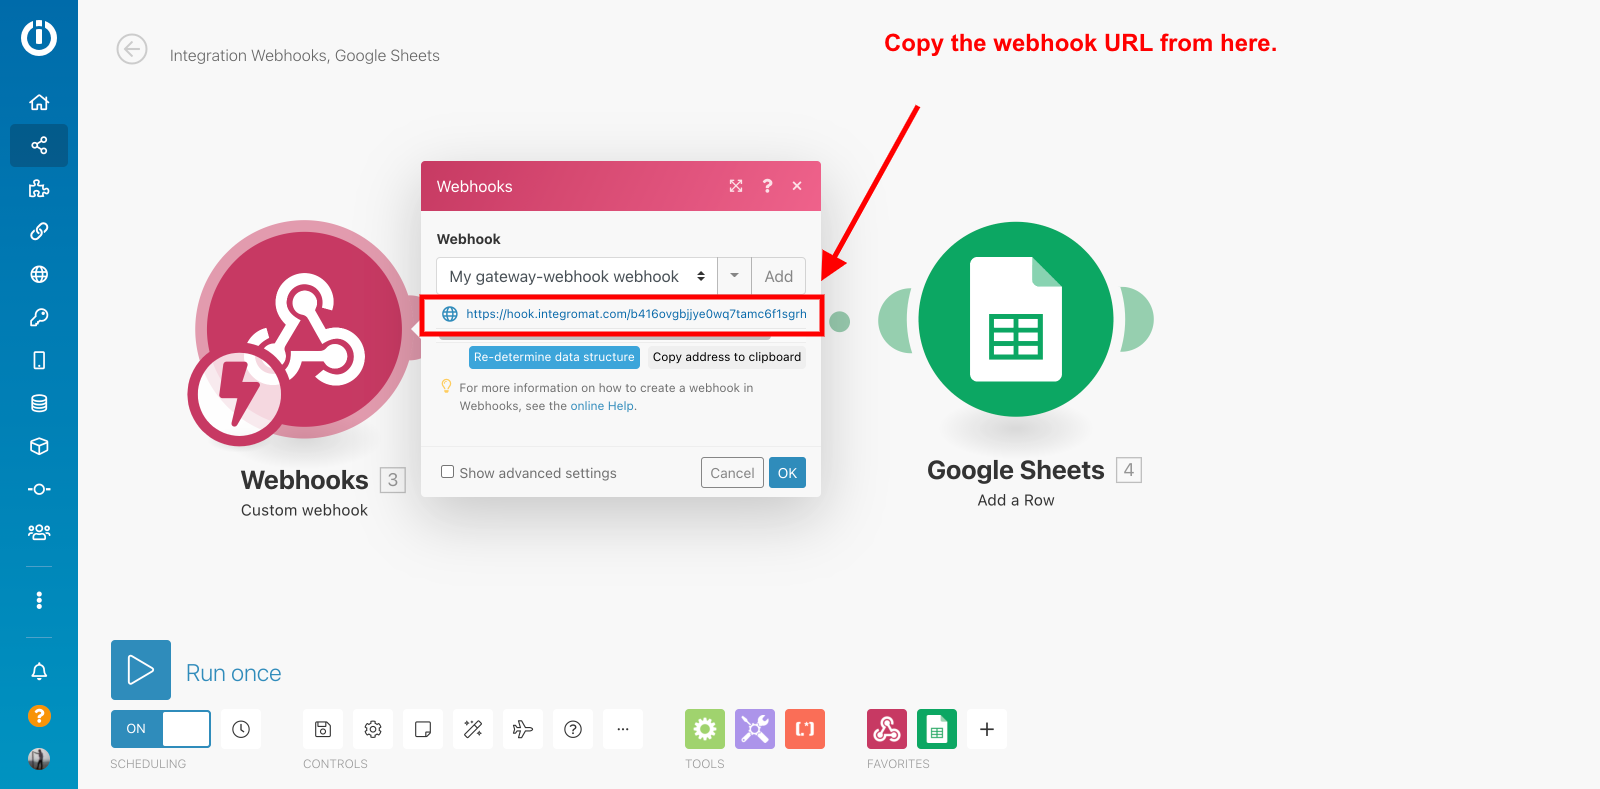Click the Webhooks module number 3
The width and height of the screenshot is (1600, 789).
tap(393, 480)
